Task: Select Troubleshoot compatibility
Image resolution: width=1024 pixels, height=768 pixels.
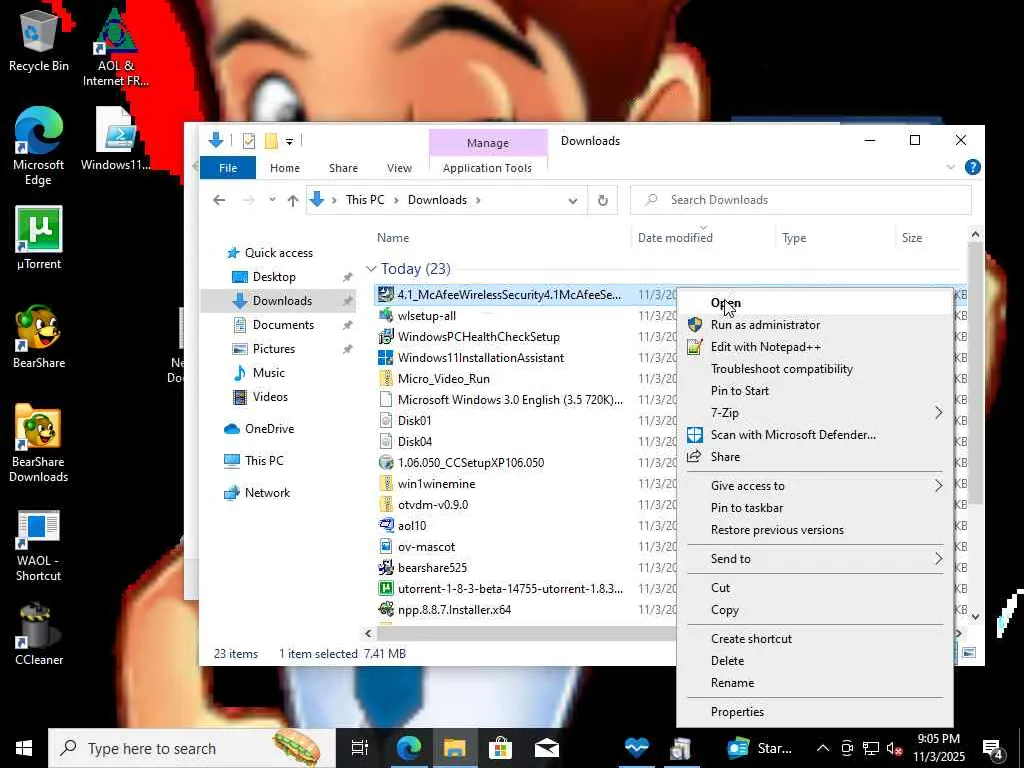Action: pos(814,369)
